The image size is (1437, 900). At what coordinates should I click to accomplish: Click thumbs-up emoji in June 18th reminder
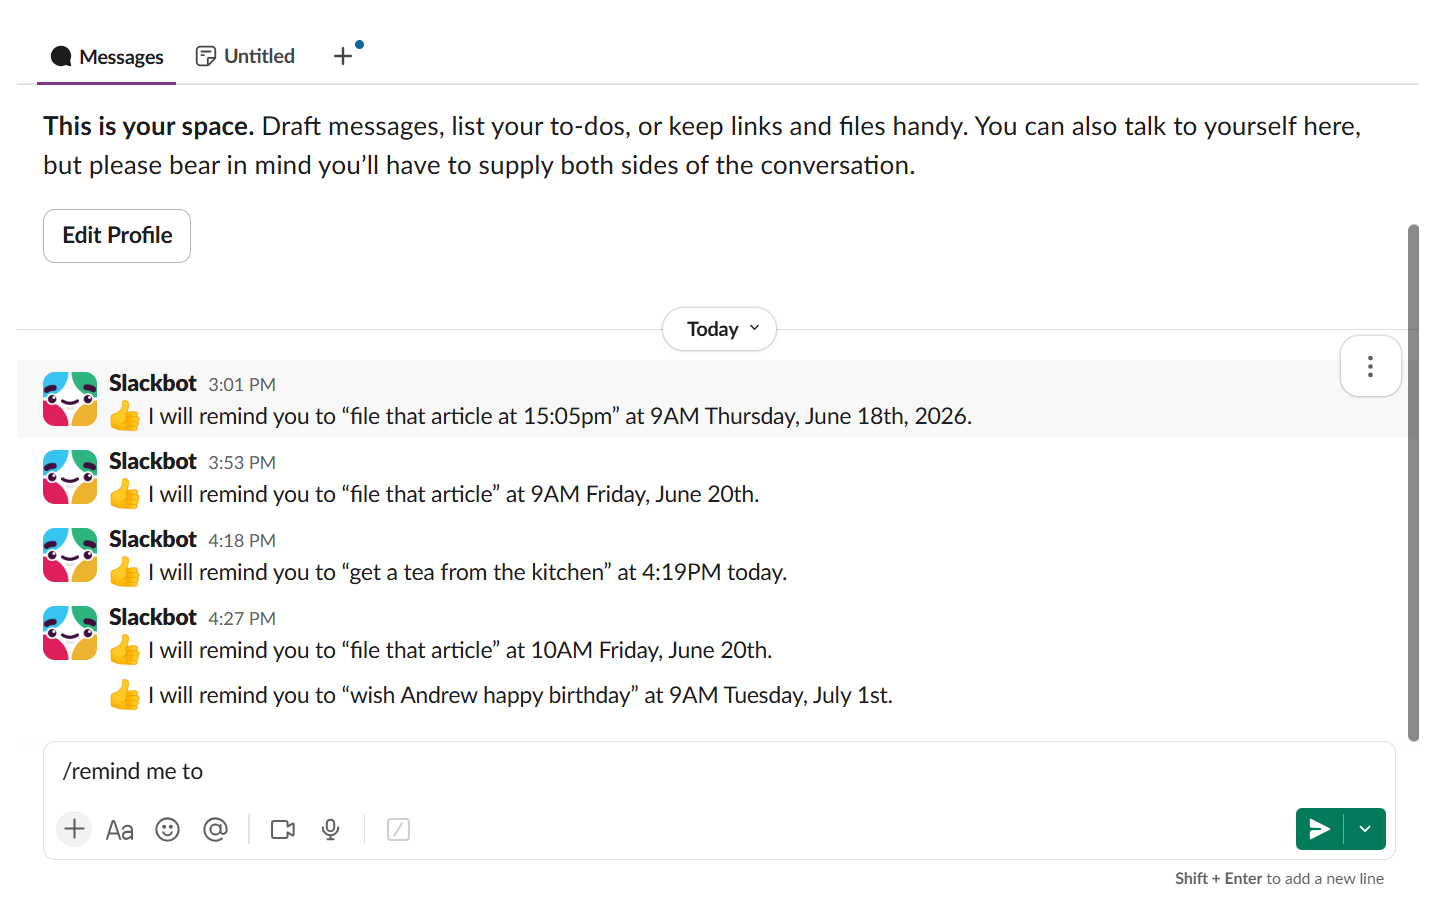coord(125,416)
